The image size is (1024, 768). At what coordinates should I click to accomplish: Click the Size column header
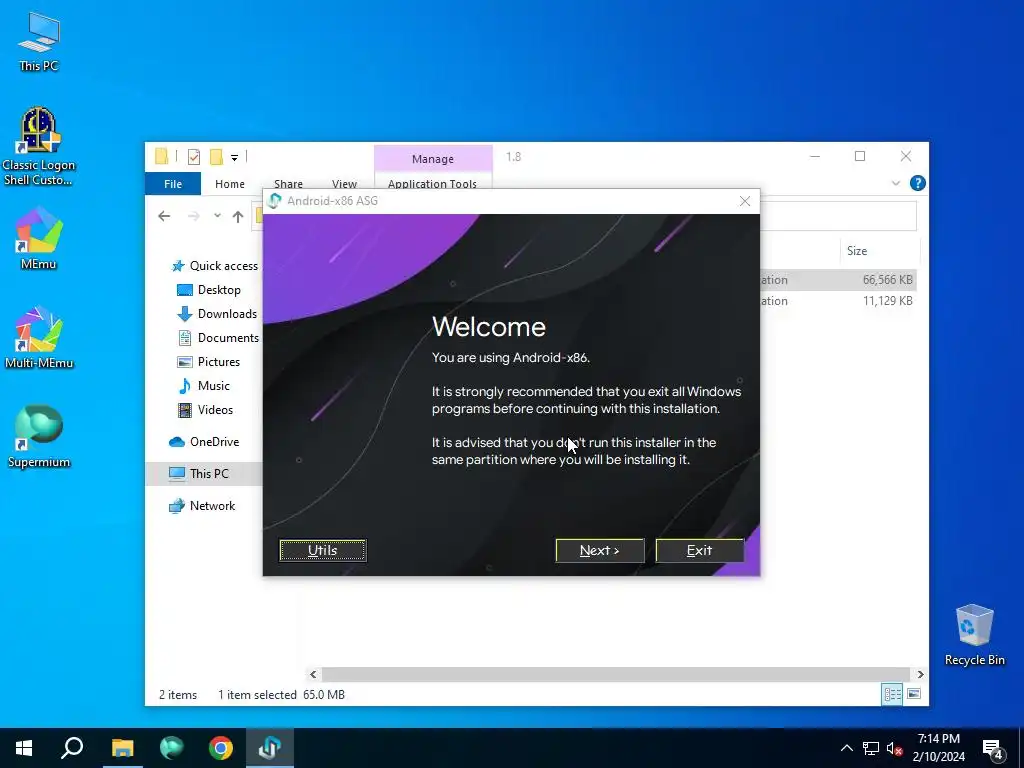coord(878,251)
